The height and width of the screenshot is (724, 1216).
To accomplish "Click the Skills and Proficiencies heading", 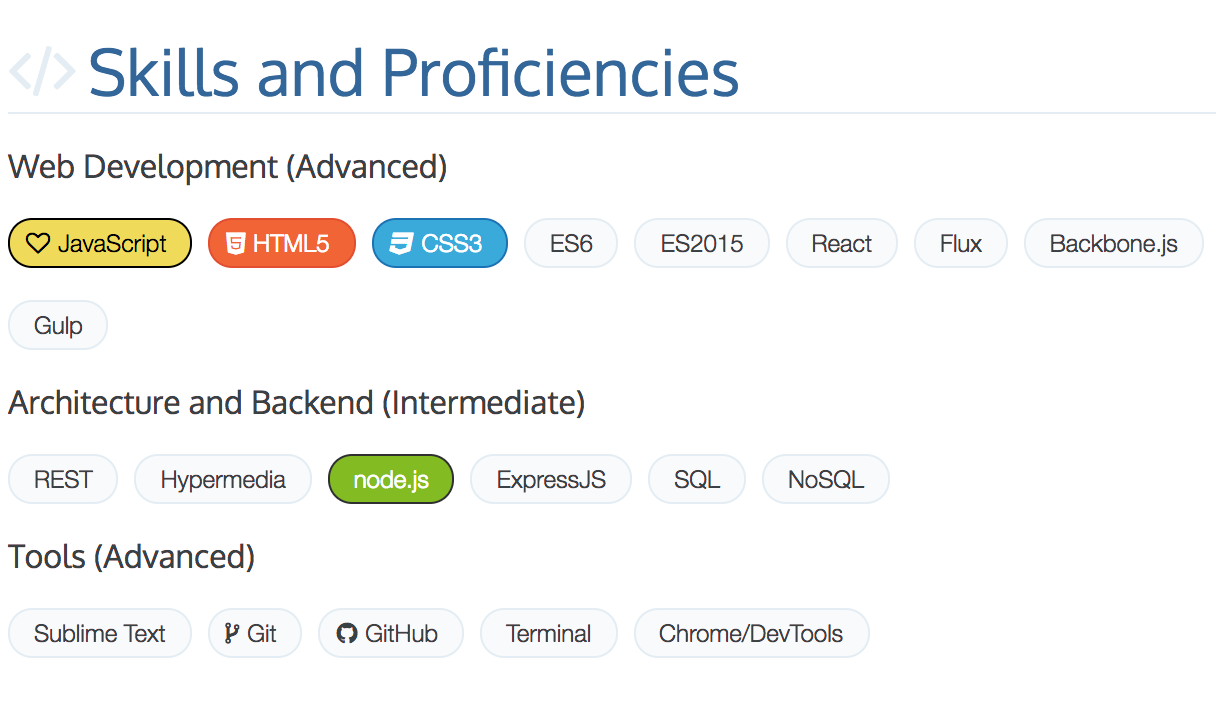I will coord(413,72).
